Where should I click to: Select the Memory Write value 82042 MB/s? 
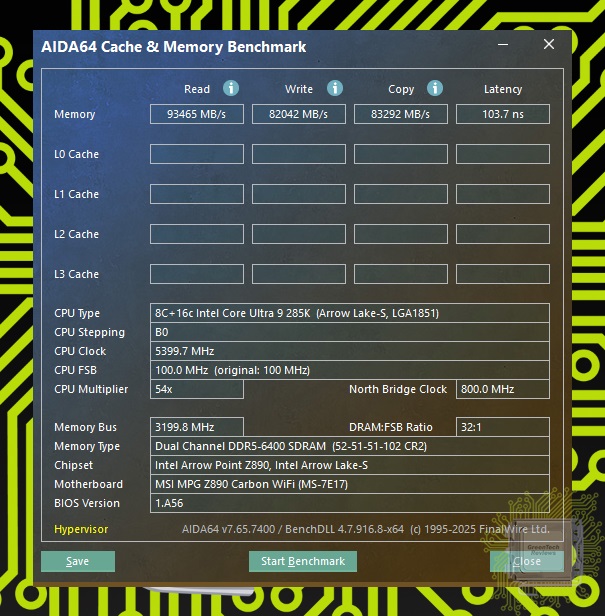299,114
